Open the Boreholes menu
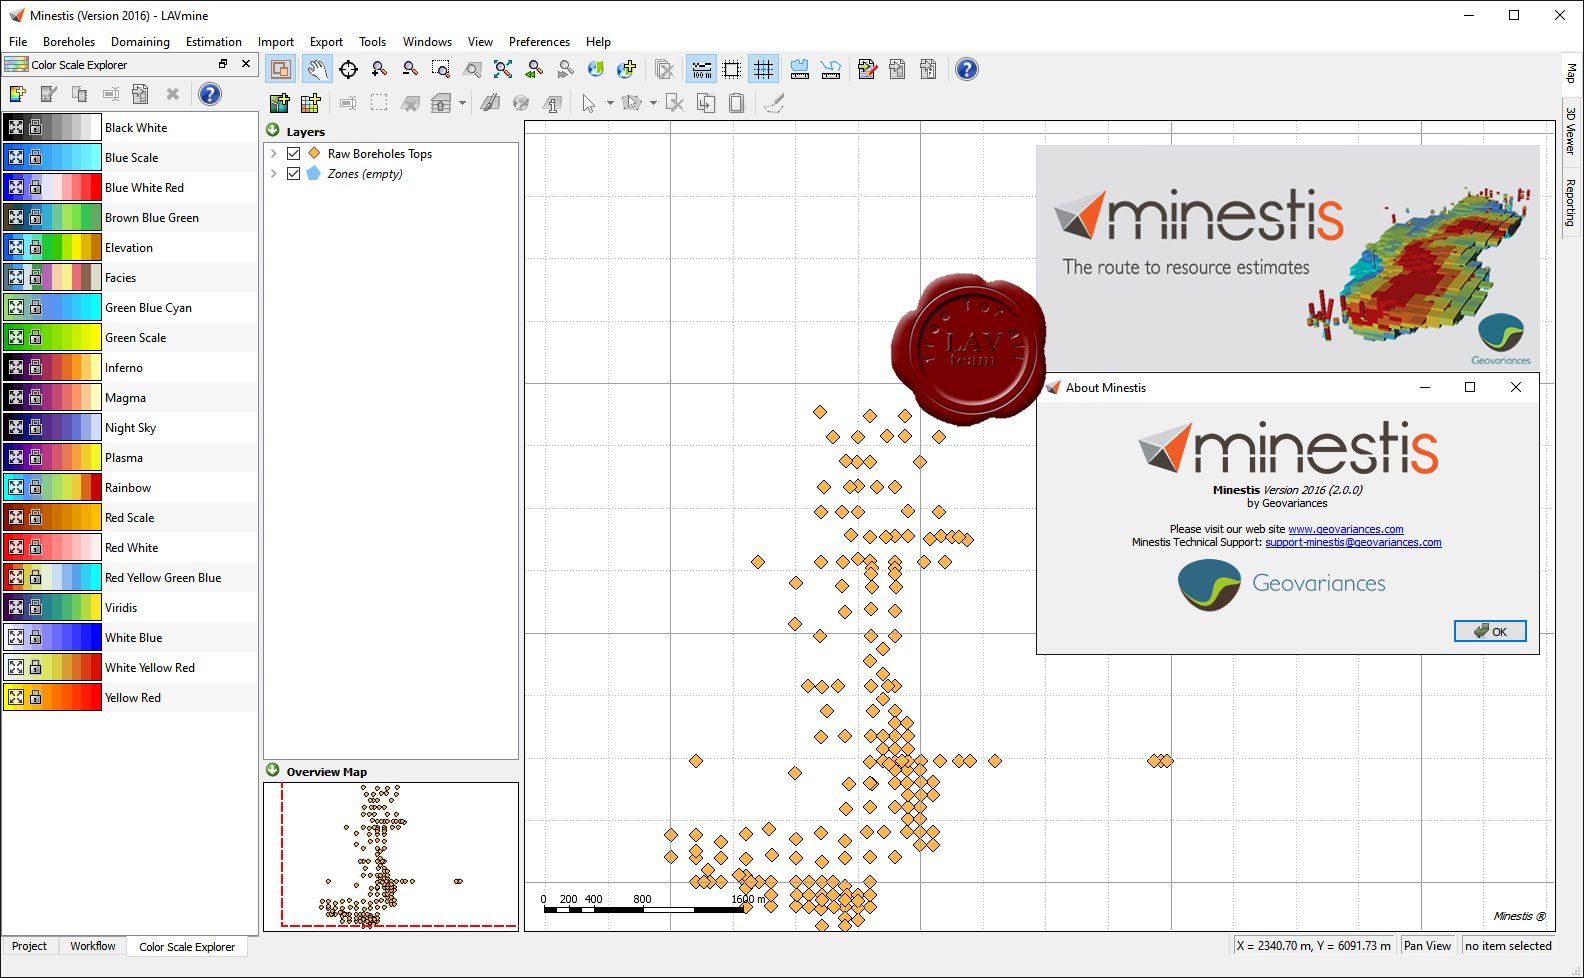Image resolution: width=1584 pixels, height=978 pixels. click(x=69, y=42)
